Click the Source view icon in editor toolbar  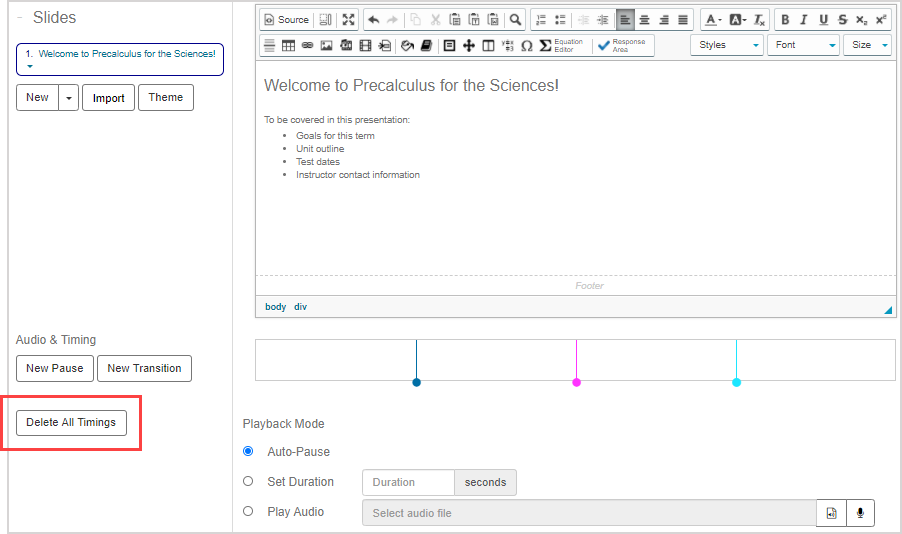point(286,19)
